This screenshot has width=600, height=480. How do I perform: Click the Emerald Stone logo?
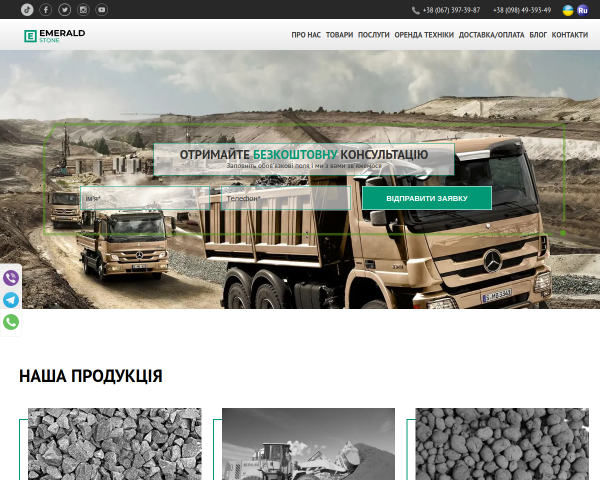[x=55, y=36]
